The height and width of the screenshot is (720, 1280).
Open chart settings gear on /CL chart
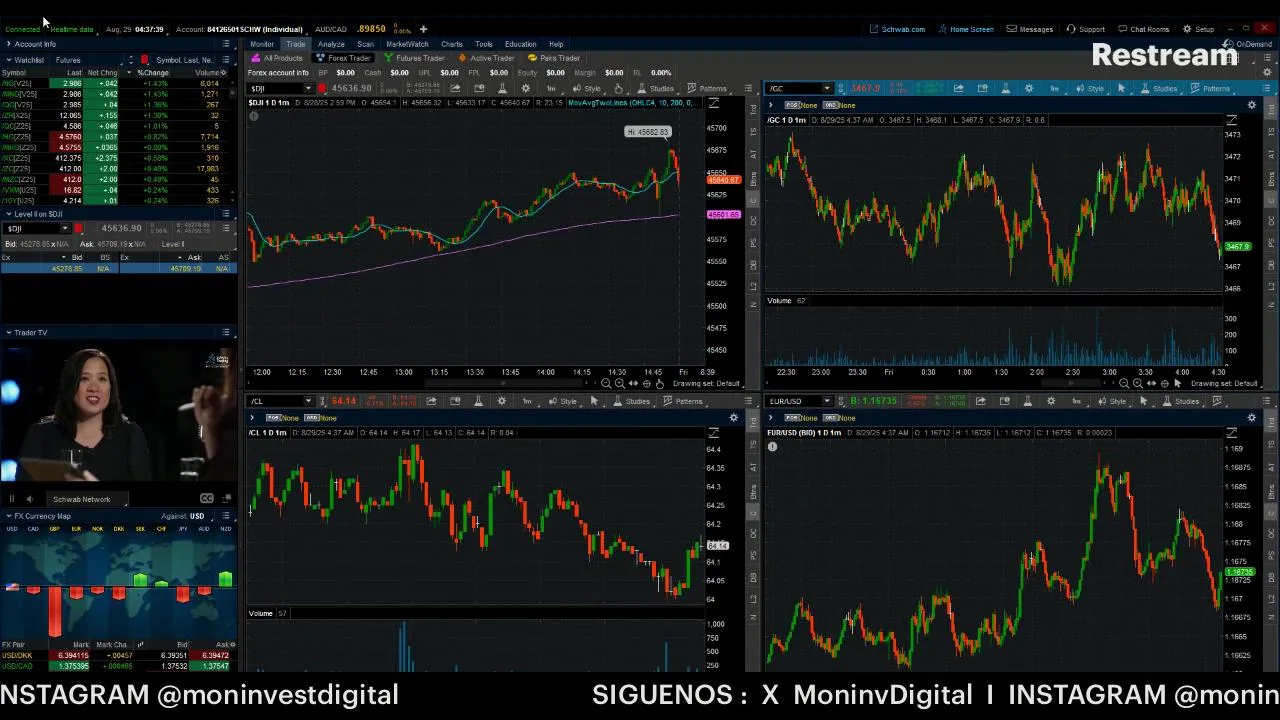point(502,401)
